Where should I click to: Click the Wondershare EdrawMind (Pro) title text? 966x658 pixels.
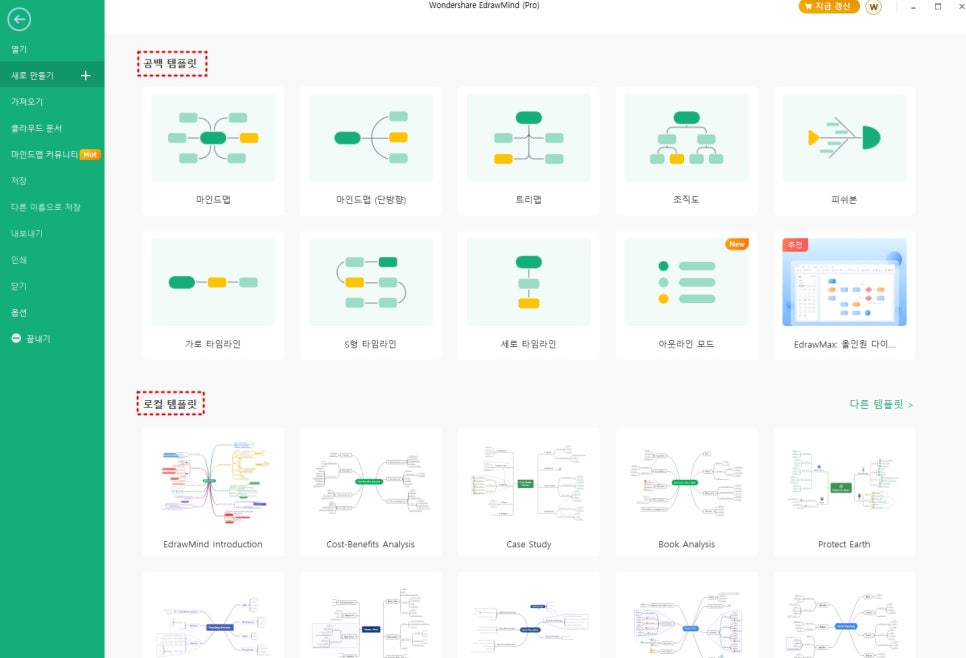coord(484,5)
